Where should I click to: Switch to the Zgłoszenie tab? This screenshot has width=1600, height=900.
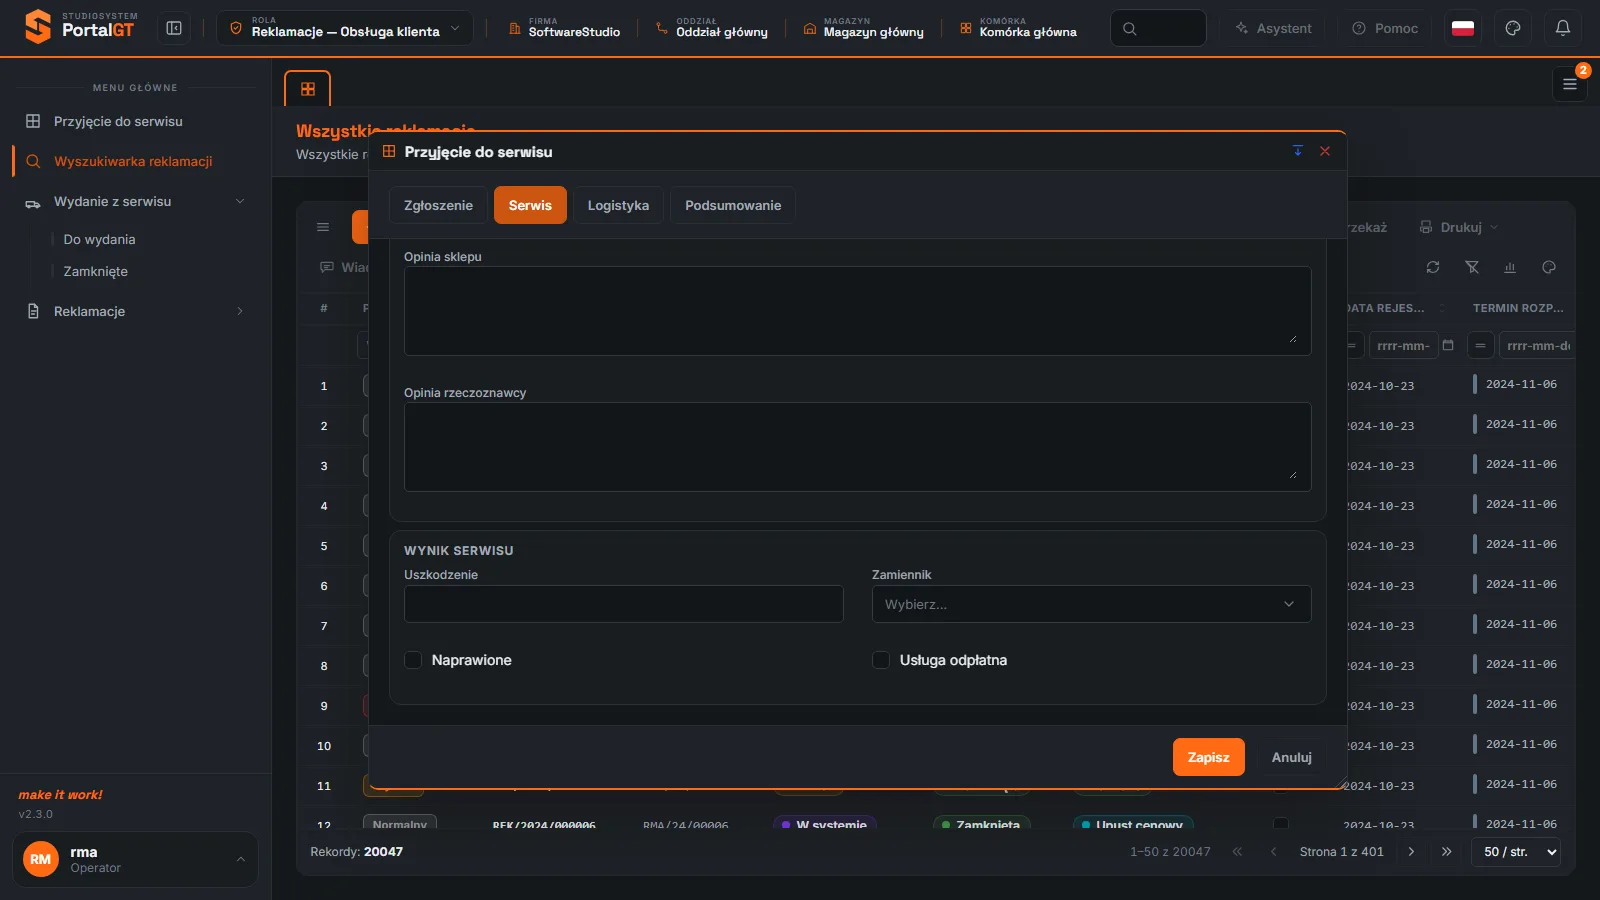(438, 205)
